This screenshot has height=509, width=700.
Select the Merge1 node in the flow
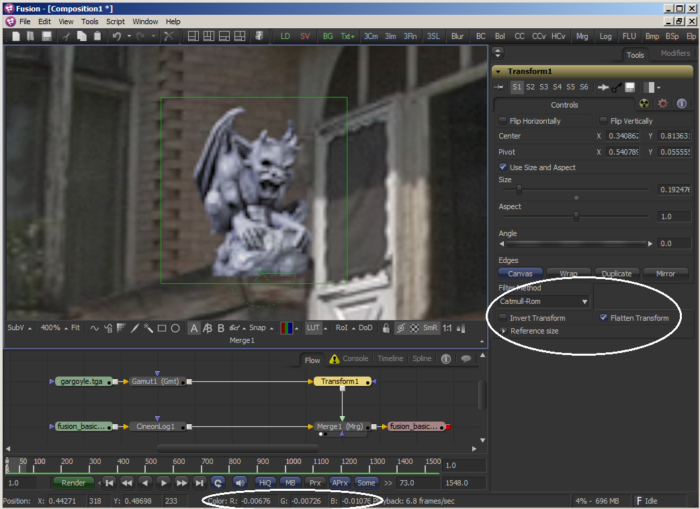(x=342, y=426)
